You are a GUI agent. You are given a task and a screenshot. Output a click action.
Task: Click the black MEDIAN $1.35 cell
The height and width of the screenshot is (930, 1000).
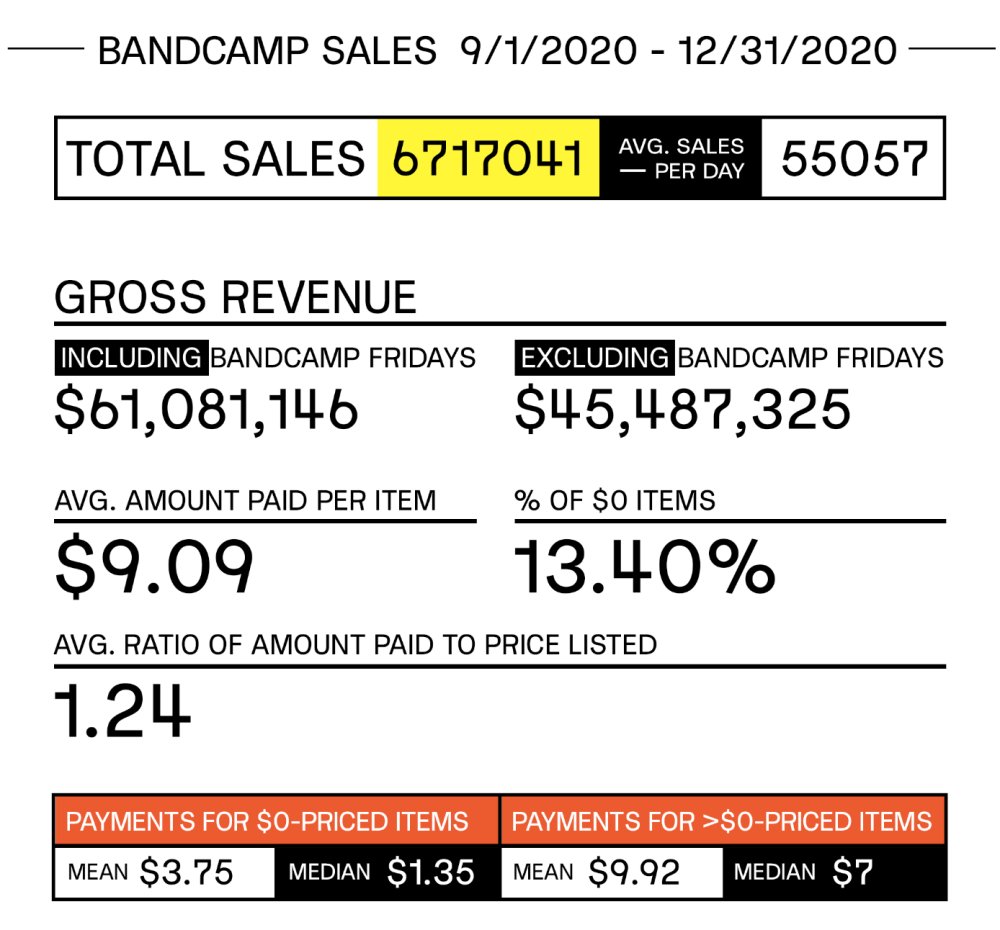386,872
